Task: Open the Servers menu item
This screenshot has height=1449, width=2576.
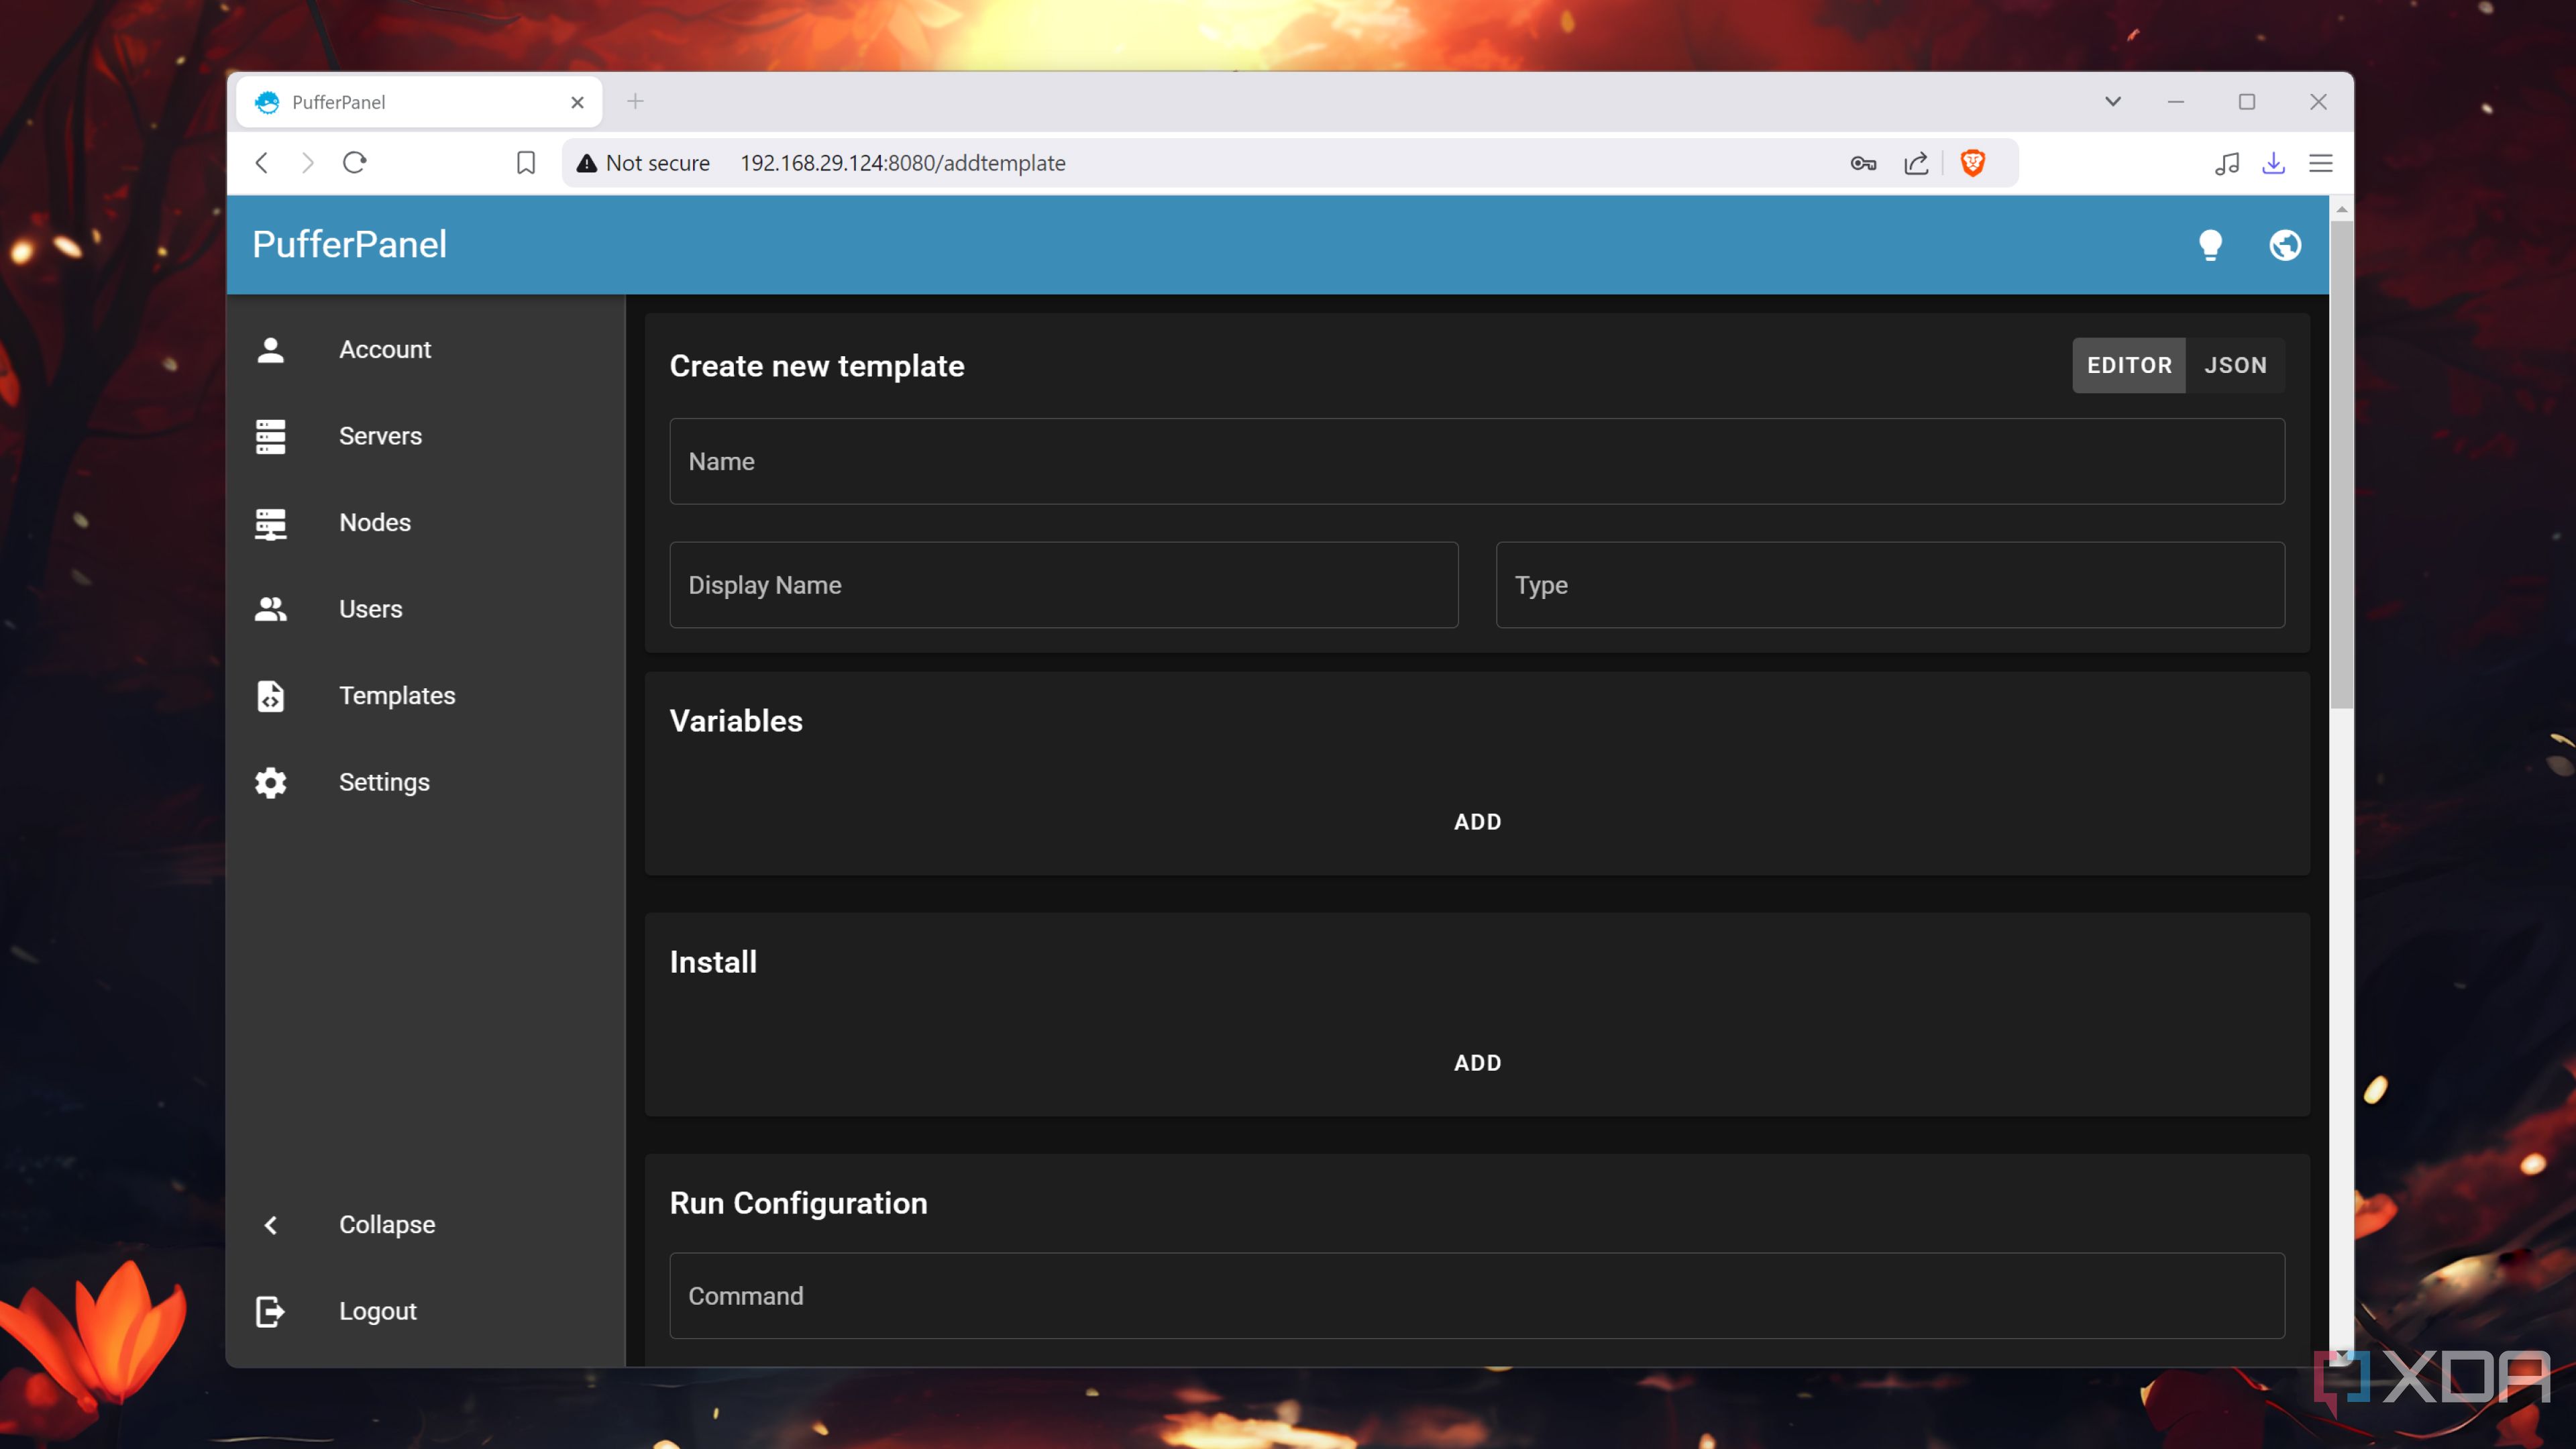Action: 425,437
